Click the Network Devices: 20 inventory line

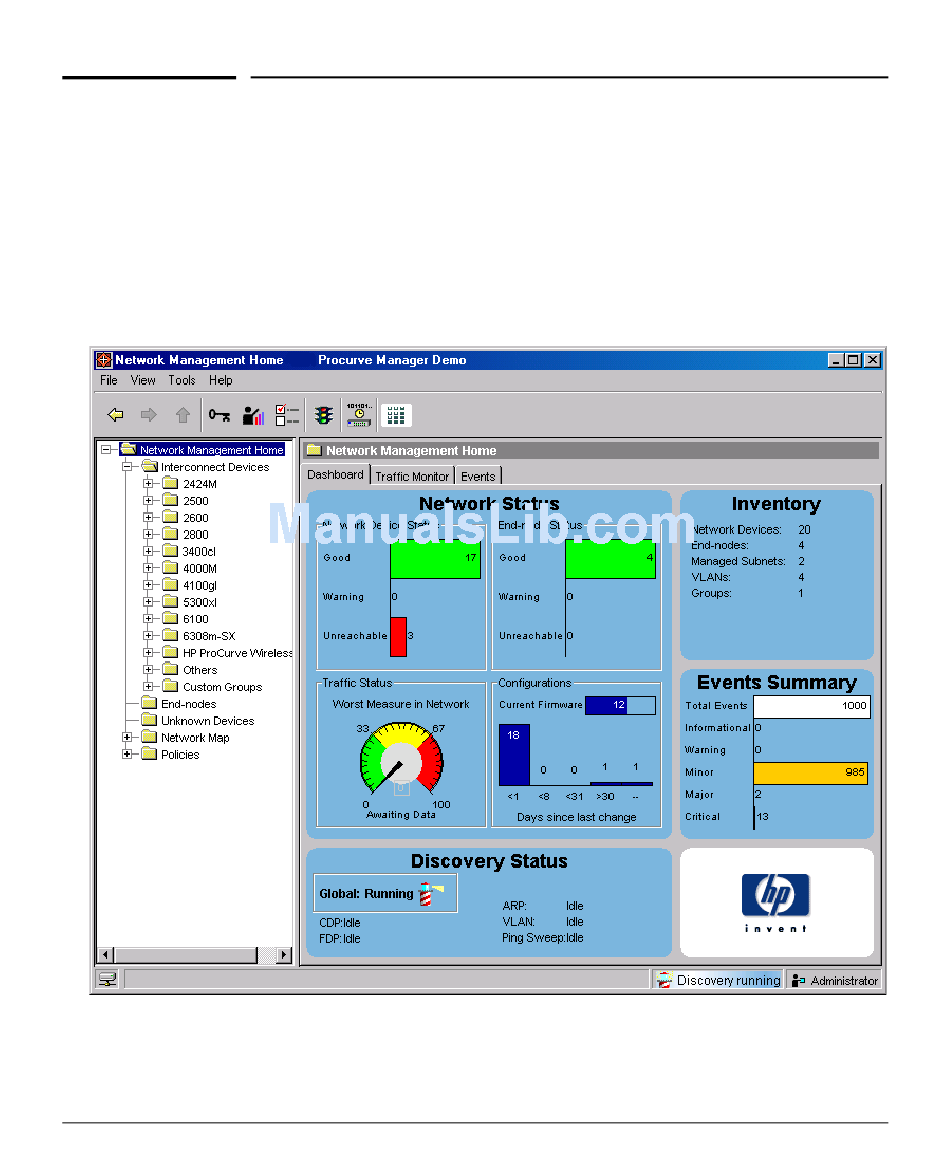751,530
